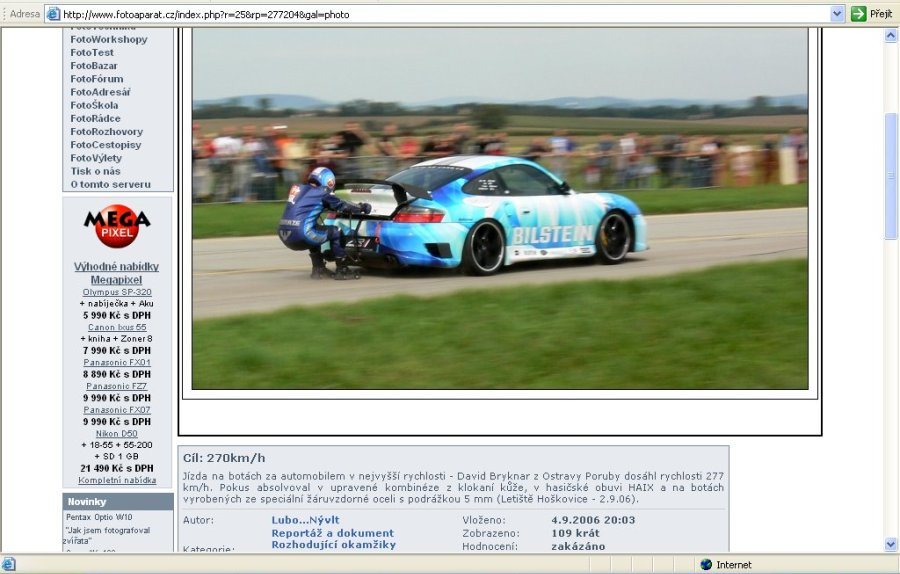This screenshot has width=900, height=574.
Task: Open Reportáž a dokument category link
Action: point(332,533)
